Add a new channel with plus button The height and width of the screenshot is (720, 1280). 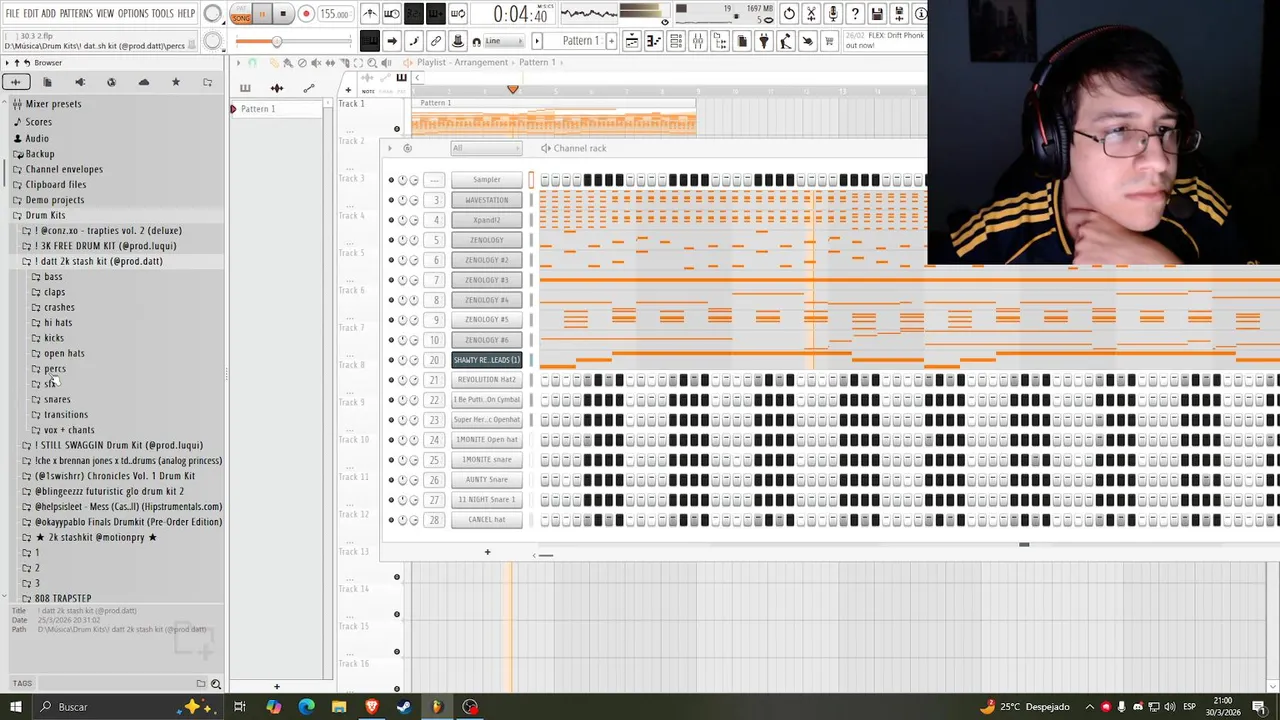click(x=487, y=552)
